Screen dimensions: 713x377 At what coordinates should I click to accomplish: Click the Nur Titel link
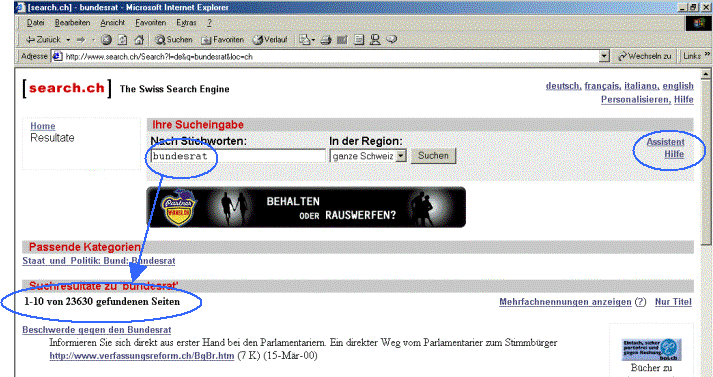point(673,302)
